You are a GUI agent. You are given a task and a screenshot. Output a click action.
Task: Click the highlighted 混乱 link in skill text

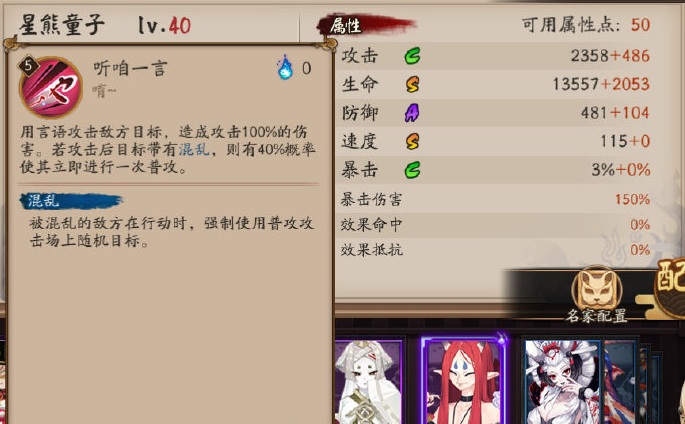[194, 150]
